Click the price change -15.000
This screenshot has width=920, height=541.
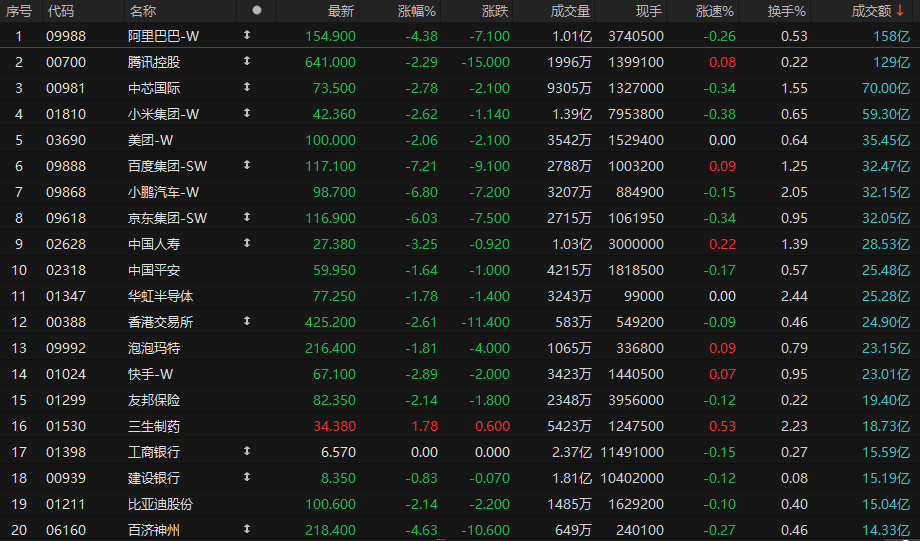click(x=485, y=62)
